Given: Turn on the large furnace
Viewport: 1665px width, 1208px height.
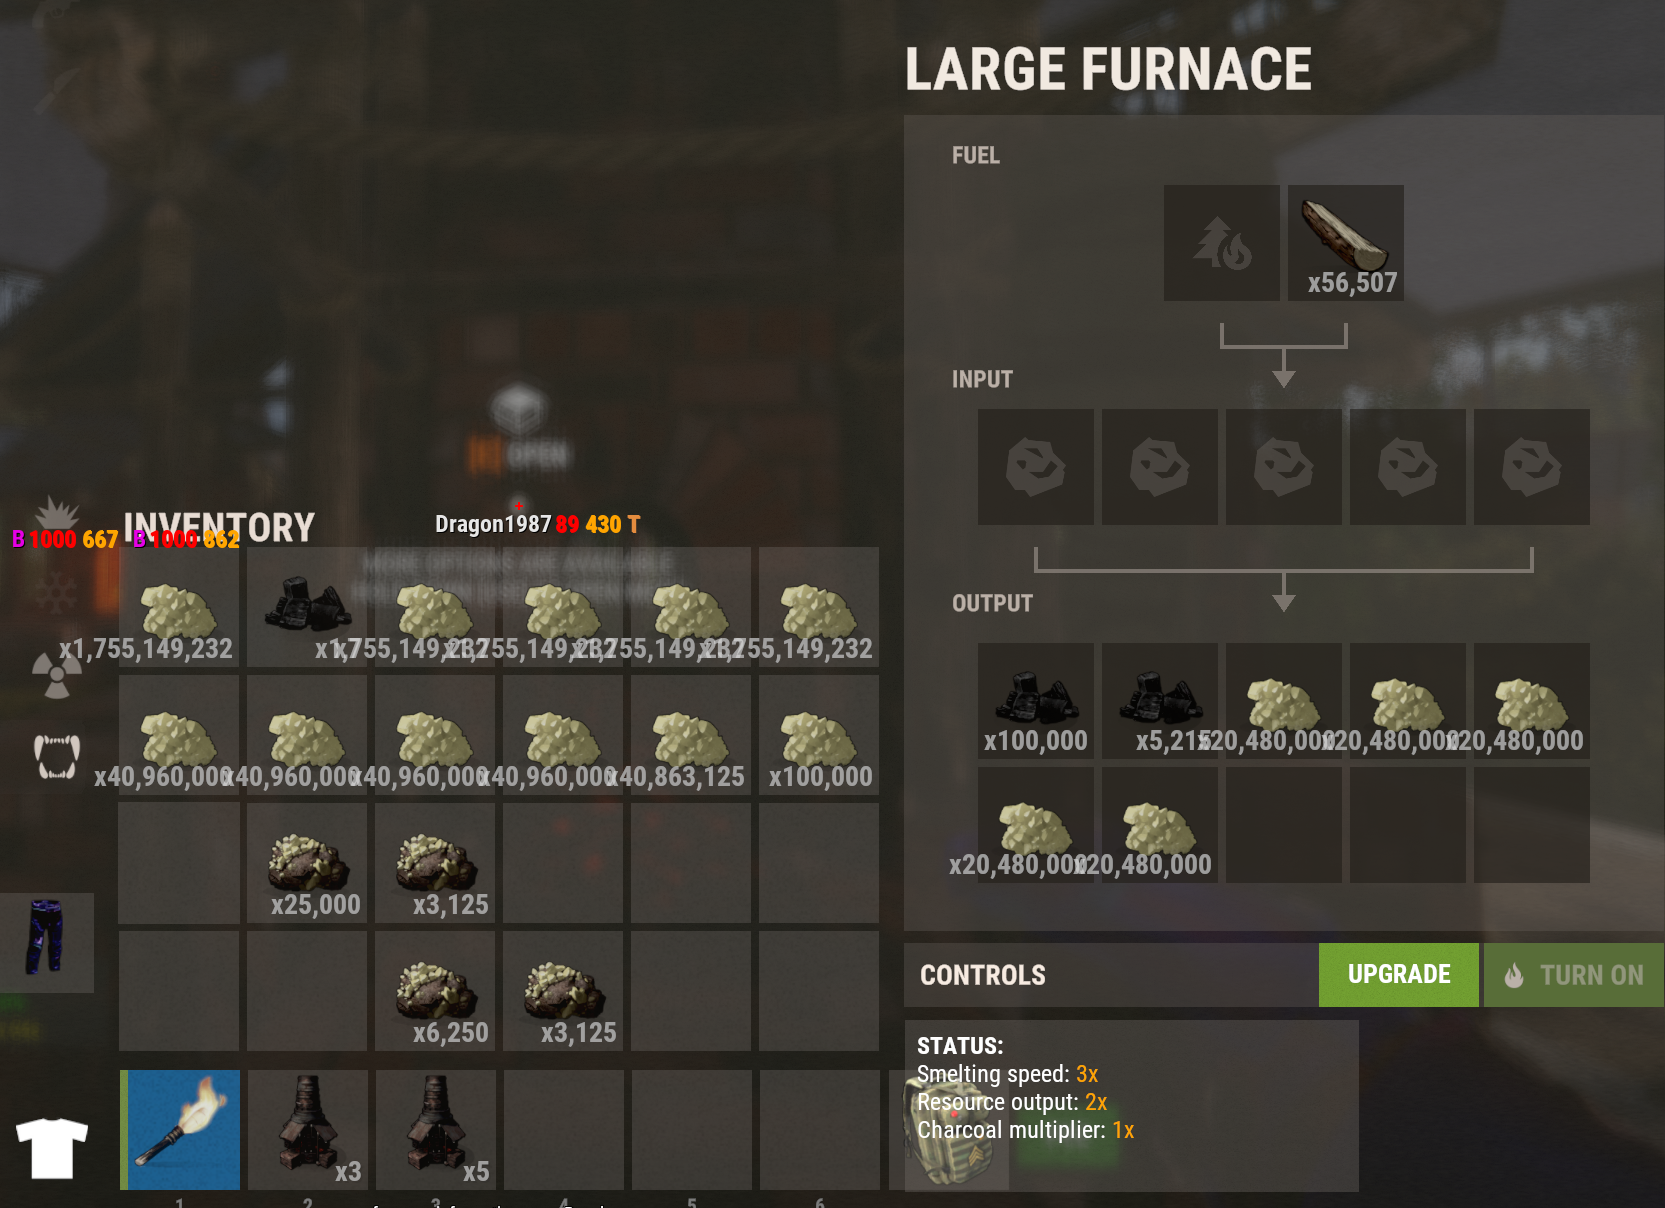Looking at the screenshot, I should tap(1574, 975).
